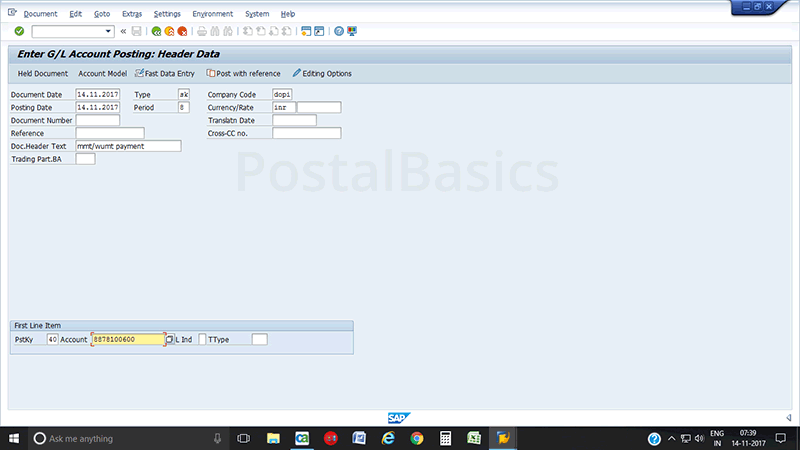
Task: Click the Customize Local Layout monitor icon
Action: pyautogui.click(x=352, y=31)
